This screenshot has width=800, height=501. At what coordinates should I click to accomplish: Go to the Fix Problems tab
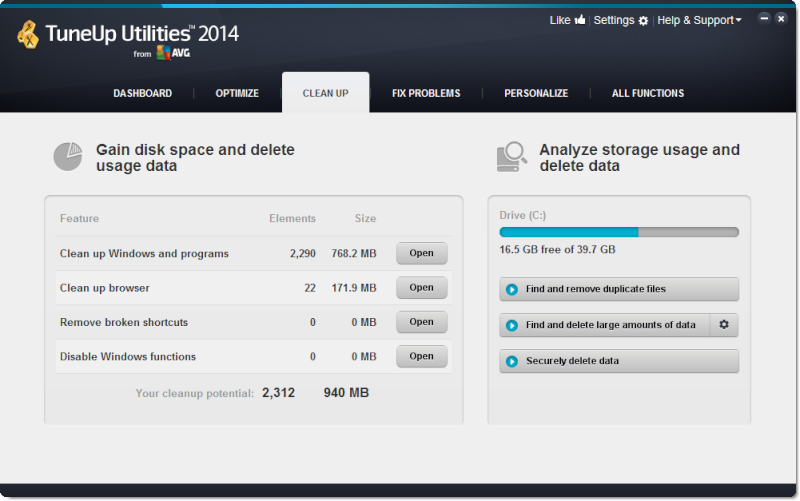click(426, 94)
